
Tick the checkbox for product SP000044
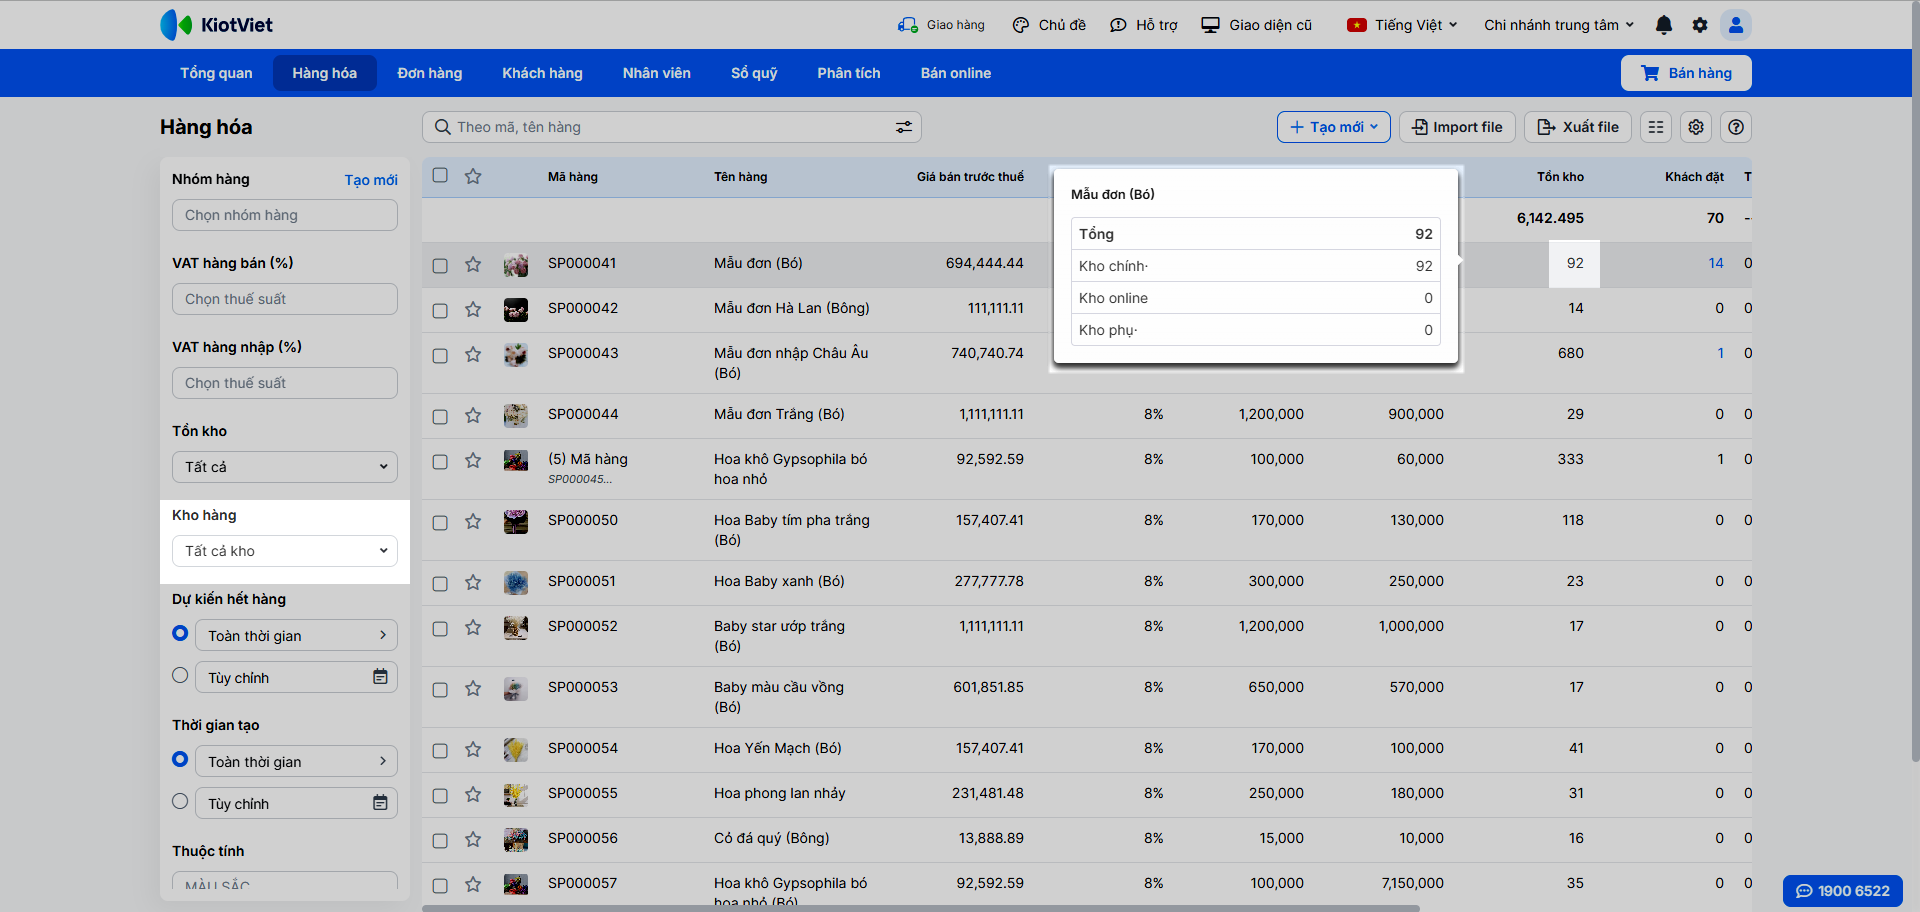pyautogui.click(x=440, y=416)
